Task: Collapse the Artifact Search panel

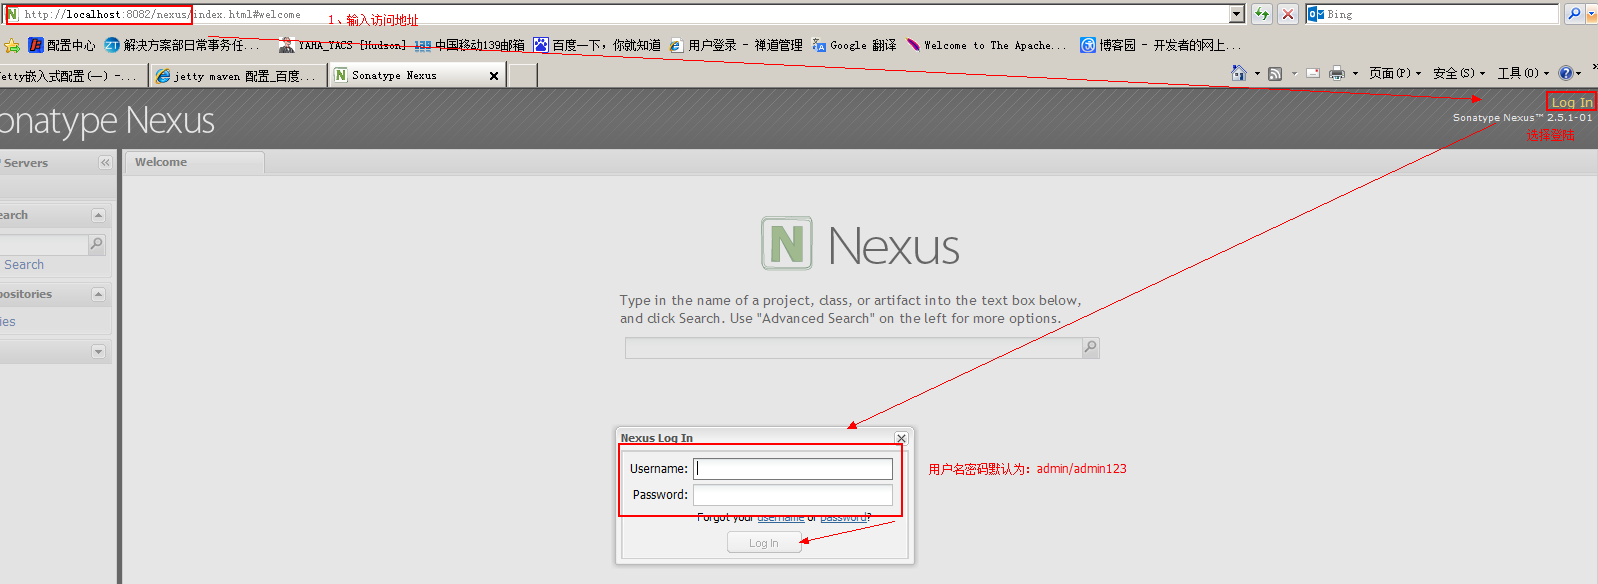Action: (98, 215)
